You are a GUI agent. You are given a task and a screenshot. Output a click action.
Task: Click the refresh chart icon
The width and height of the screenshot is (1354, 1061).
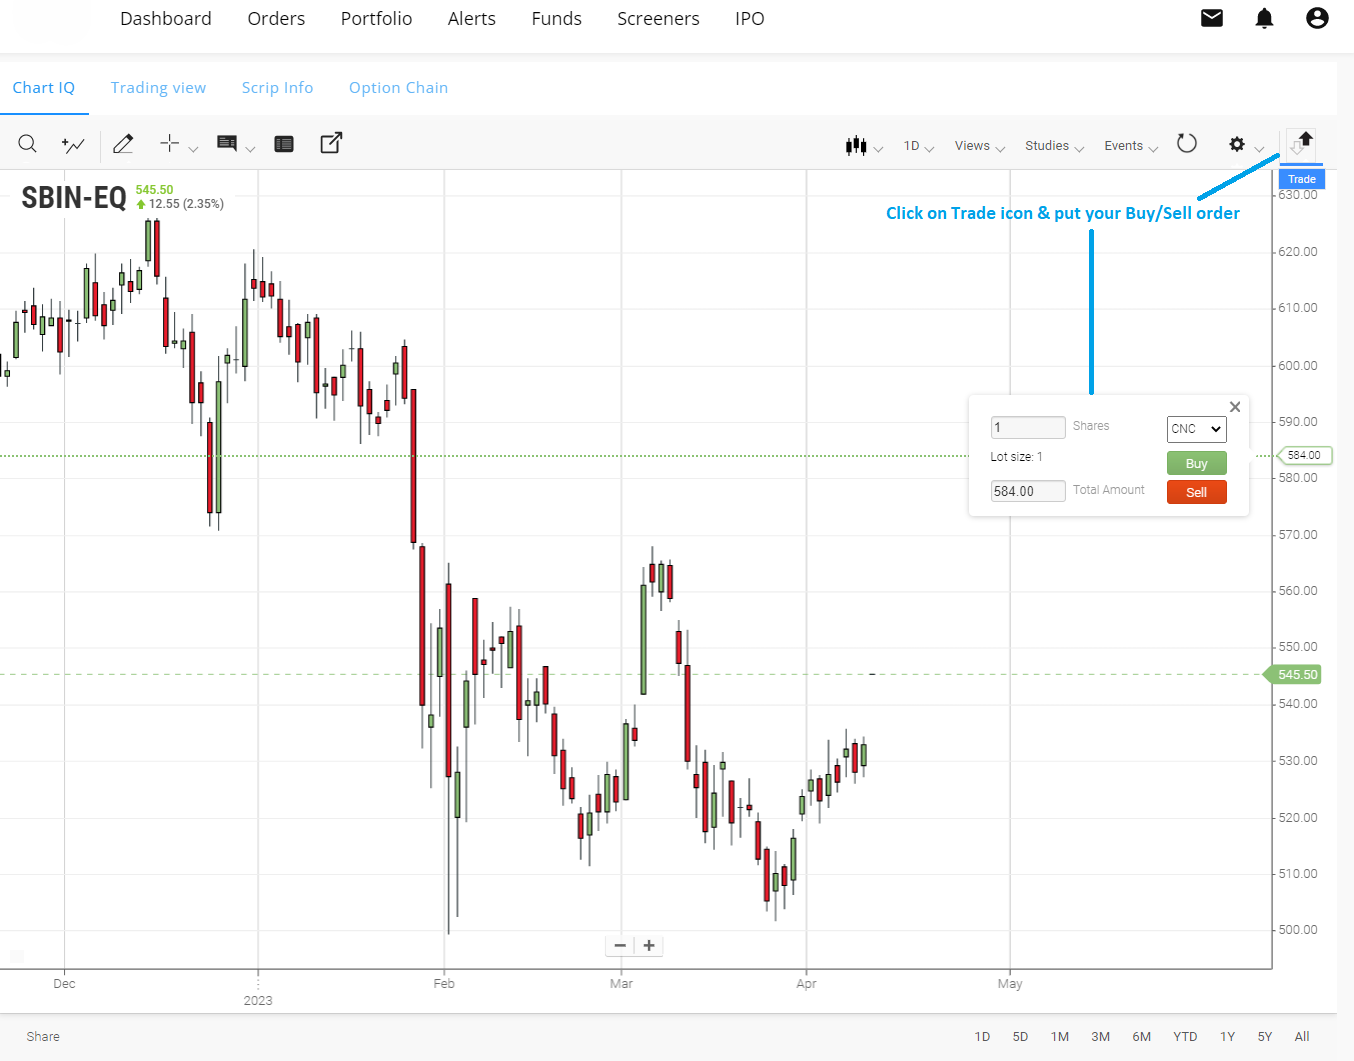pos(1187,144)
